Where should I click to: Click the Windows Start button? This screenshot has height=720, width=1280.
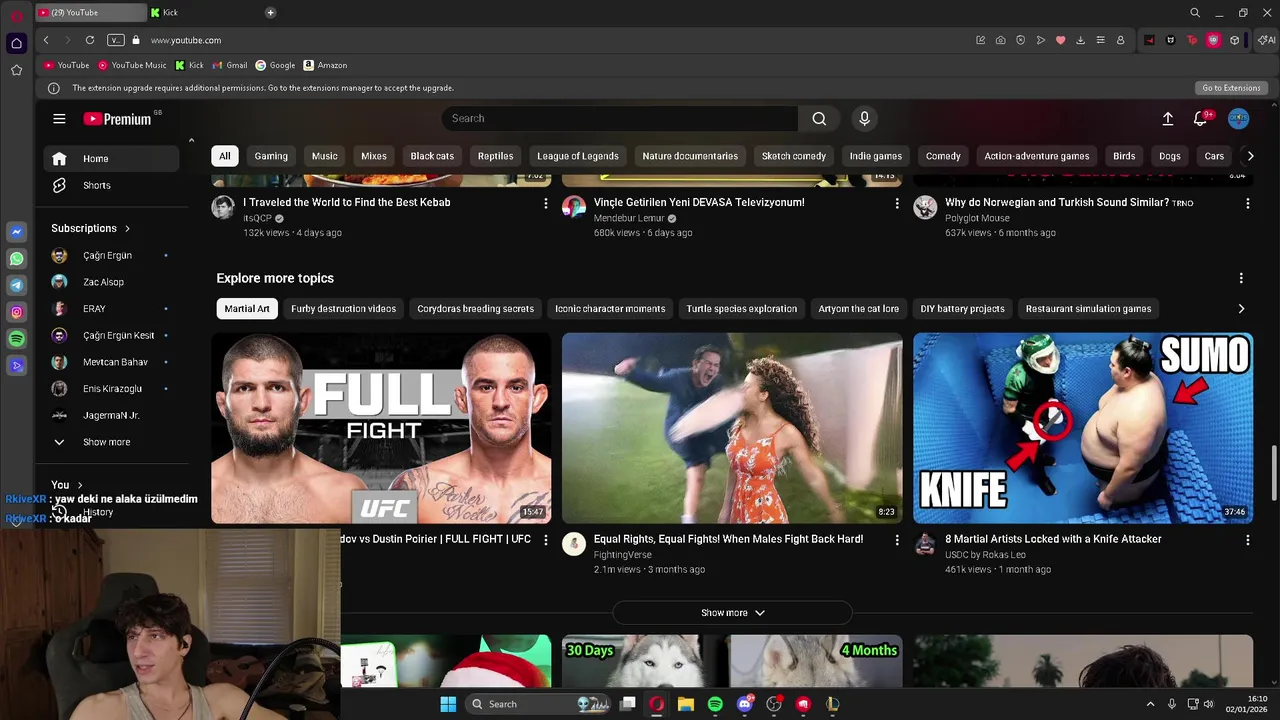pyautogui.click(x=448, y=704)
